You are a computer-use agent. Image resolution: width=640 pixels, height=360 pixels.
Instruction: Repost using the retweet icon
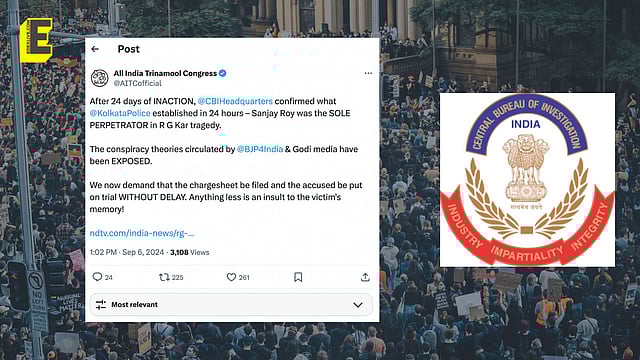[x=164, y=277]
